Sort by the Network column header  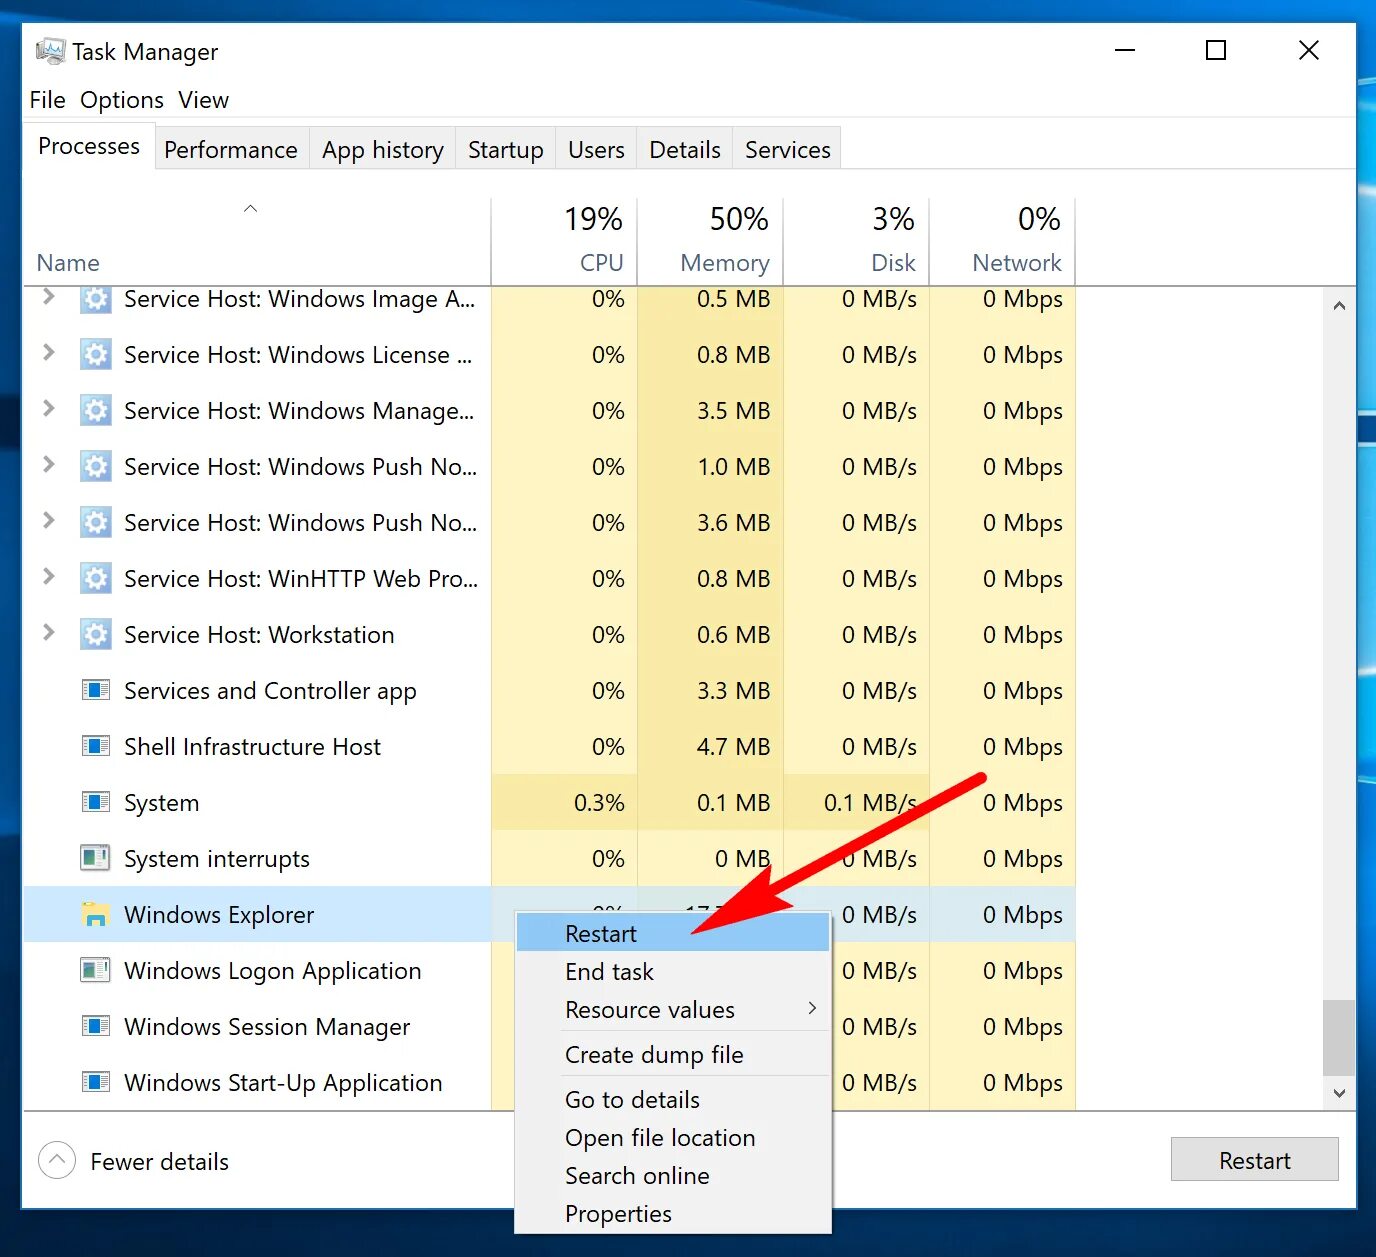tap(1002, 241)
